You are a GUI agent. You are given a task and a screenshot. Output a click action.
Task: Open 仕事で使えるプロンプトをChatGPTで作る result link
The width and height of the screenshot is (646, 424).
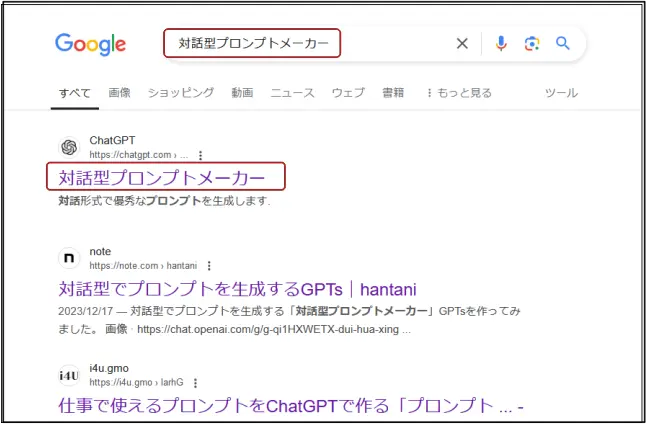291,406
